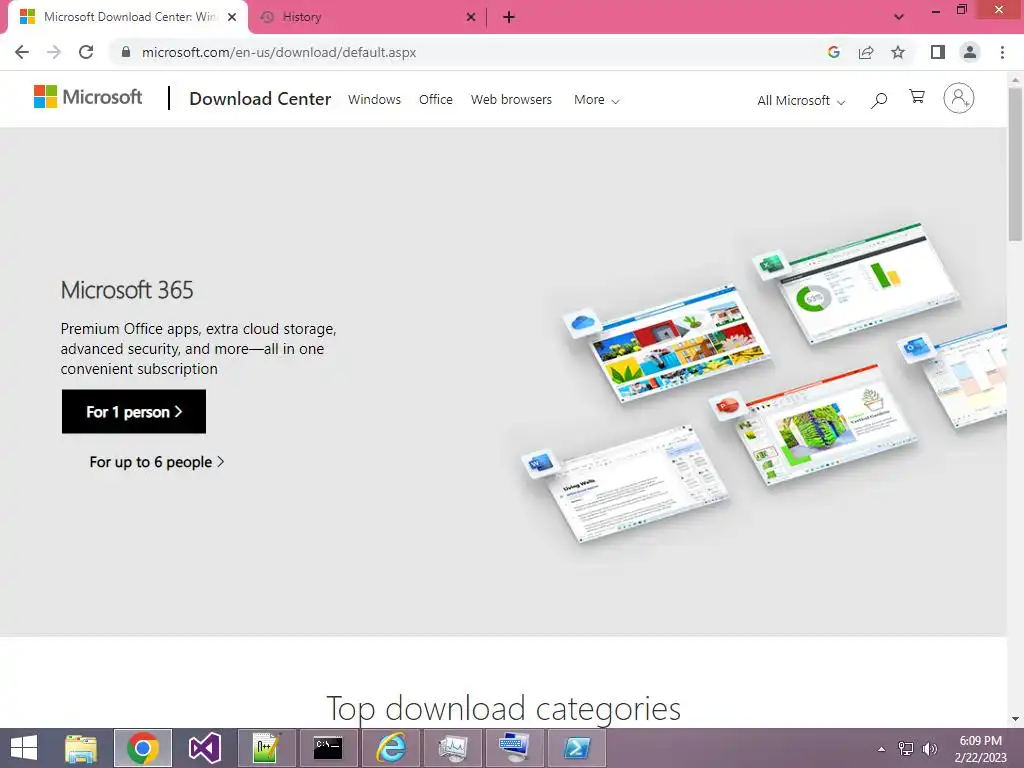Open File Explorer from taskbar
The height and width of the screenshot is (768, 1024).
click(x=81, y=748)
